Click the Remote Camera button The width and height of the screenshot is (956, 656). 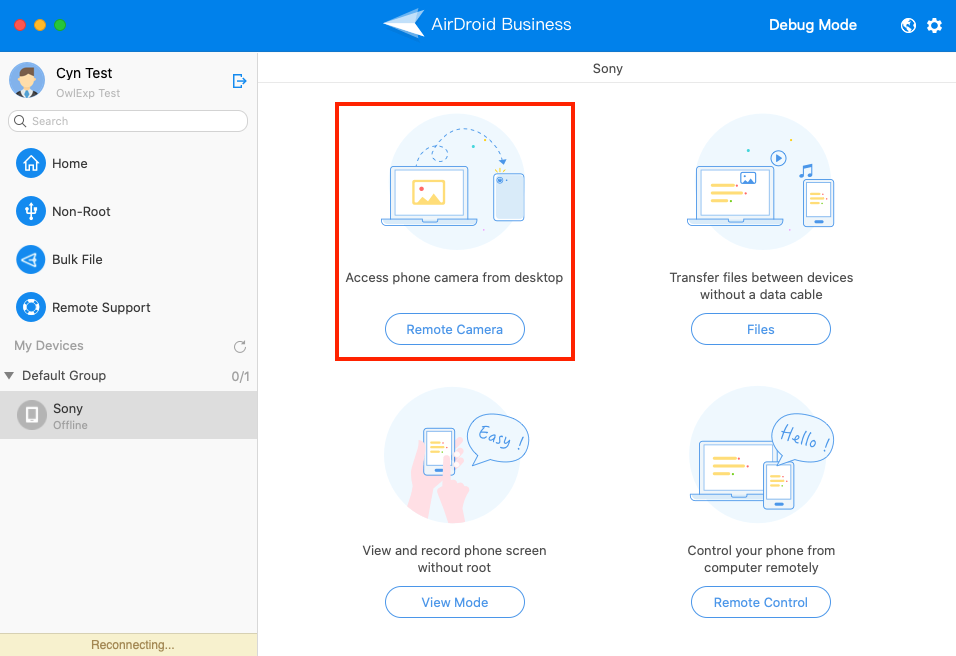(x=454, y=329)
